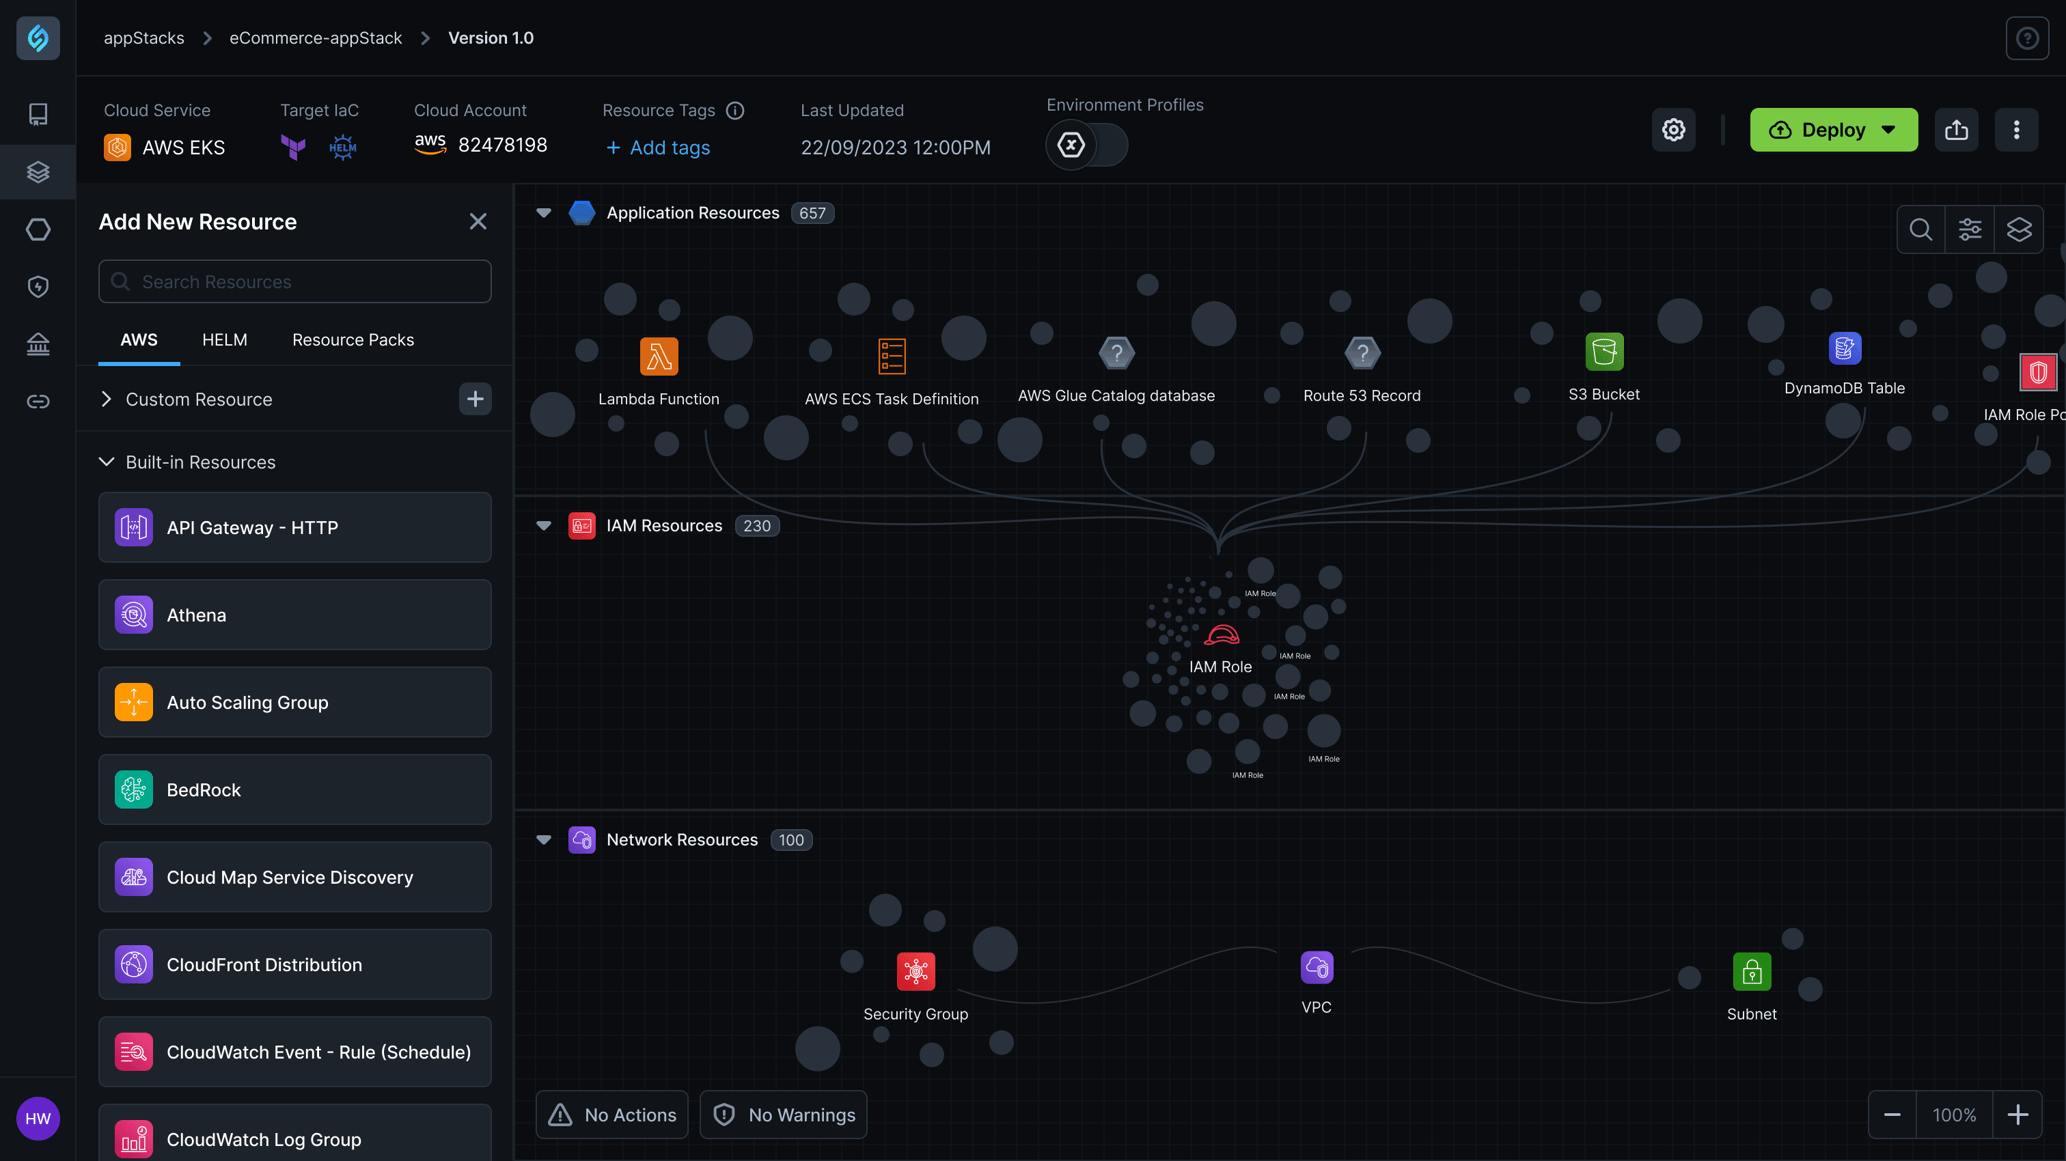Open the HW user avatar
The height and width of the screenshot is (1161, 2066).
point(38,1118)
